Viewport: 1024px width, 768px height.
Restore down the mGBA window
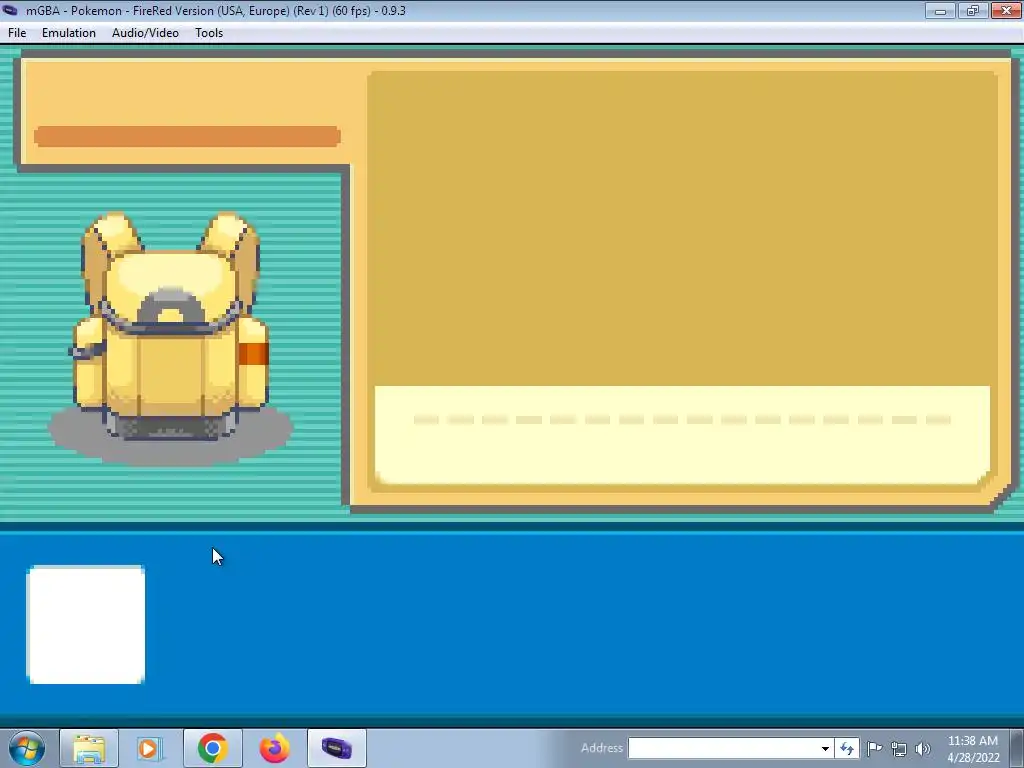pyautogui.click(x=972, y=10)
